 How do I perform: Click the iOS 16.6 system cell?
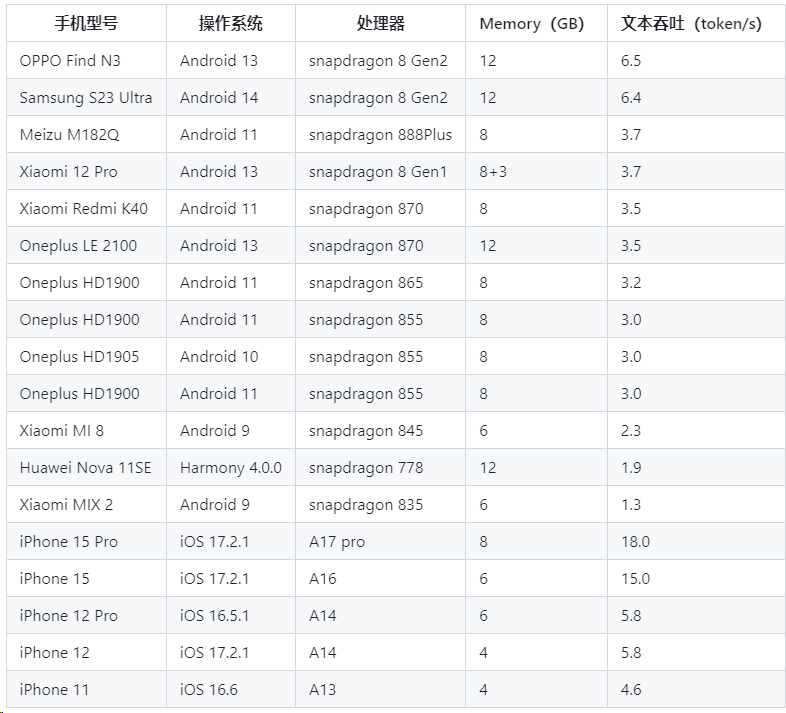click(x=209, y=690)
